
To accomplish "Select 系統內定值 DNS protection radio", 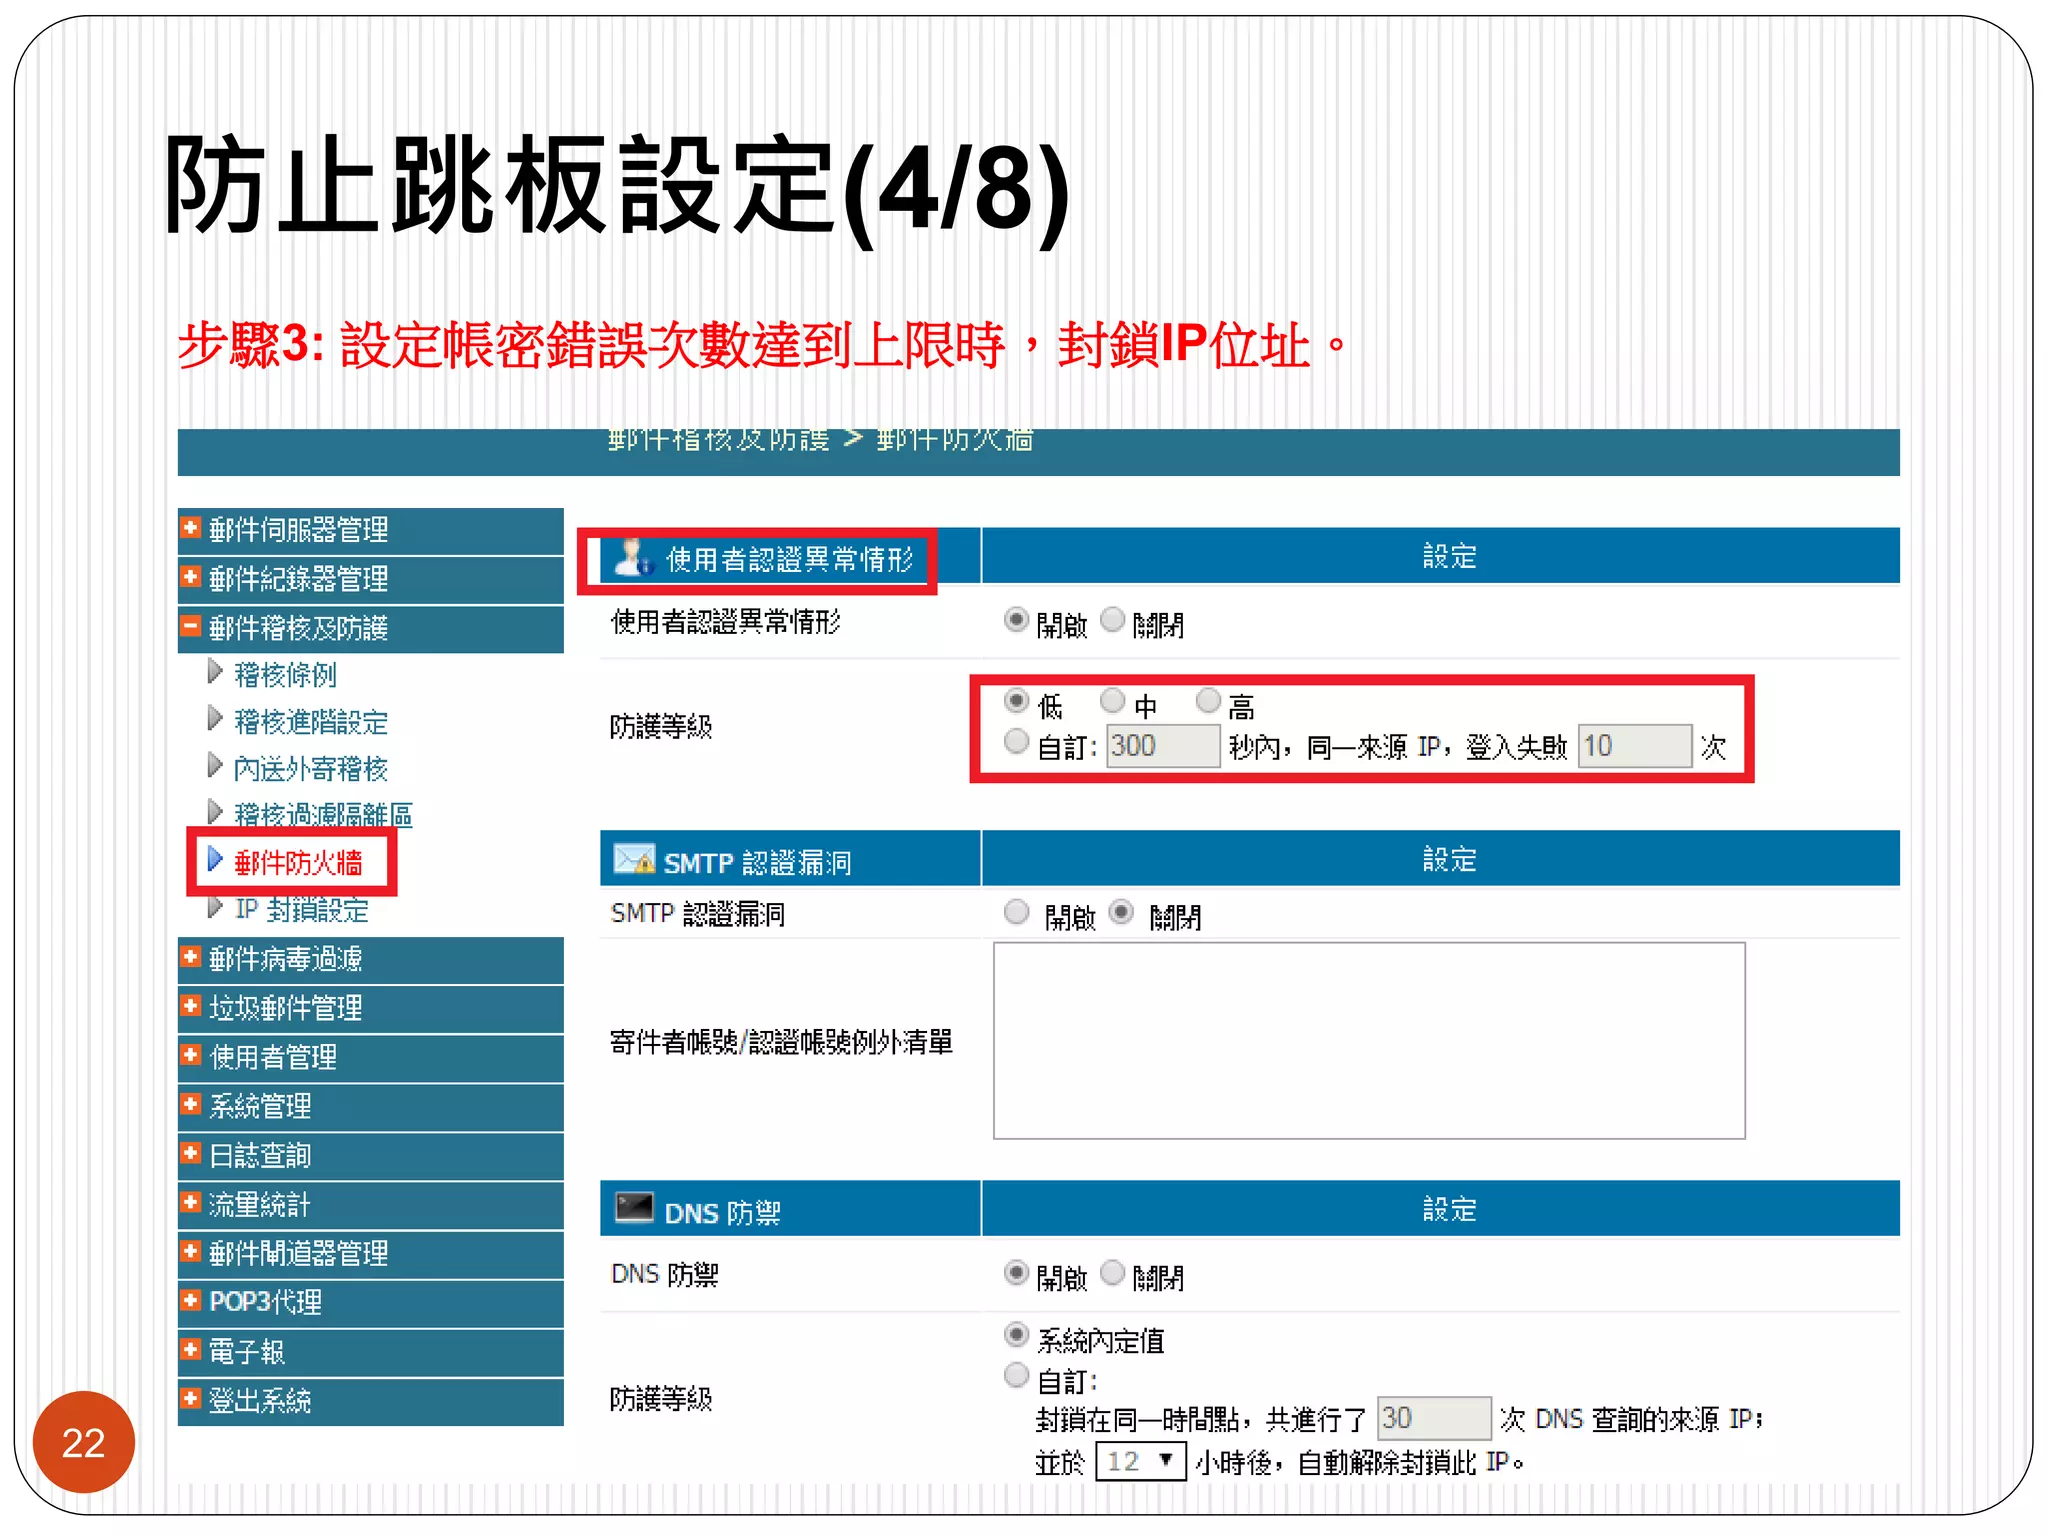I will point(1016,1335).
